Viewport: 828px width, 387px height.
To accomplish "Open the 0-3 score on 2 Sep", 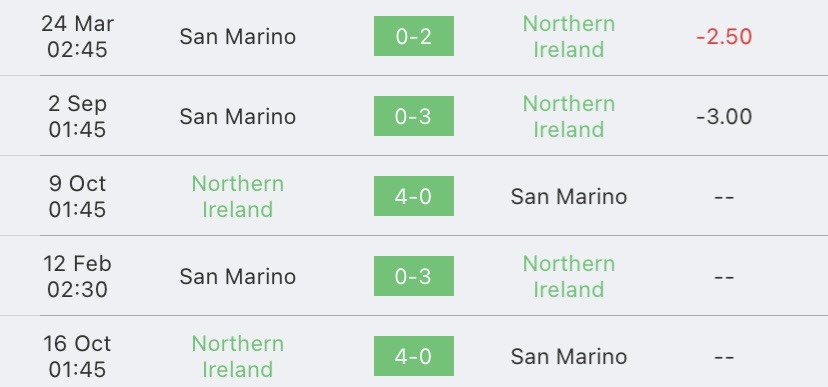I will [x=413, y=116].
